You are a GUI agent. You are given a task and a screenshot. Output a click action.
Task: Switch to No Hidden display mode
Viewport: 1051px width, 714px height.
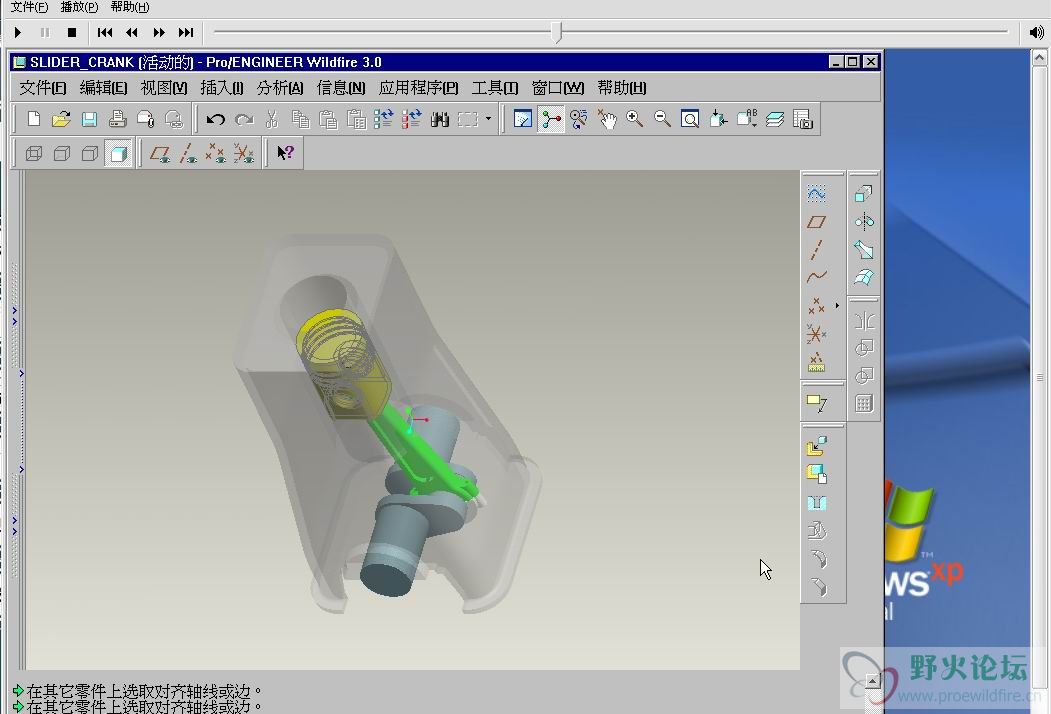point(90,154)
